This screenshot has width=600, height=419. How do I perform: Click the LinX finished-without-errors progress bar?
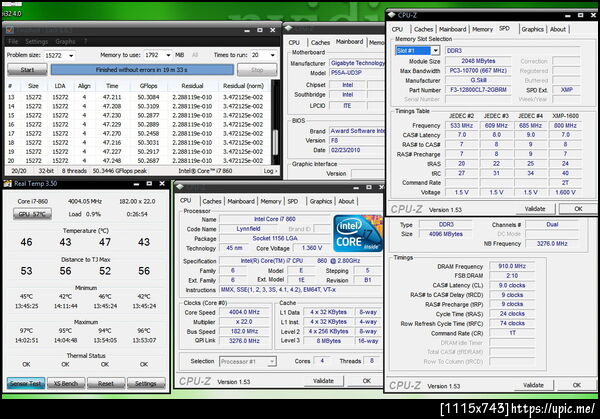[x=142, y=70]
